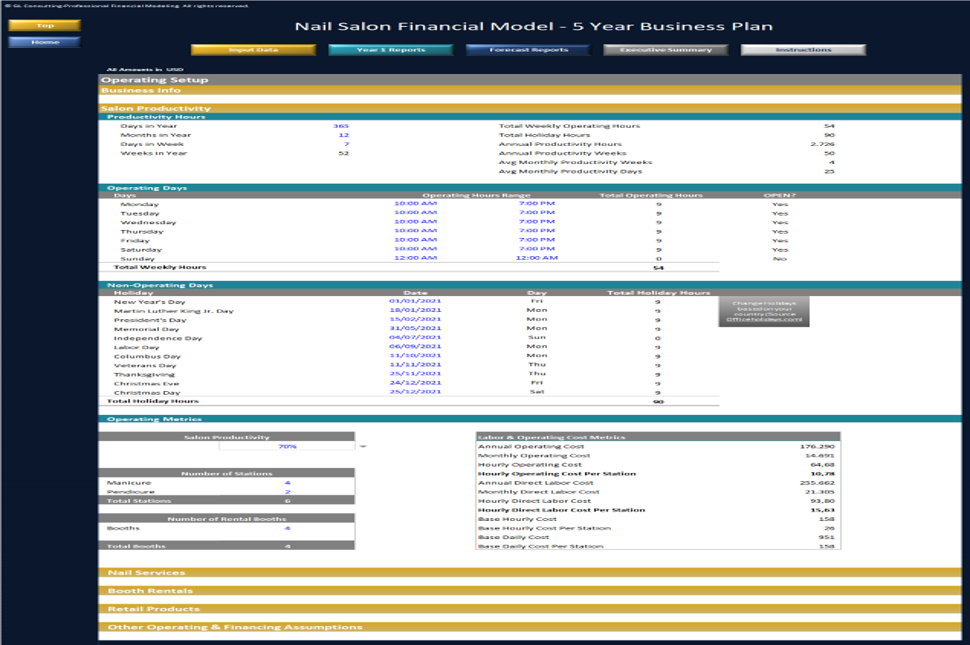Click the yellow Top button
This screenshot has width=970, height=645.
(x=45, y=25)
